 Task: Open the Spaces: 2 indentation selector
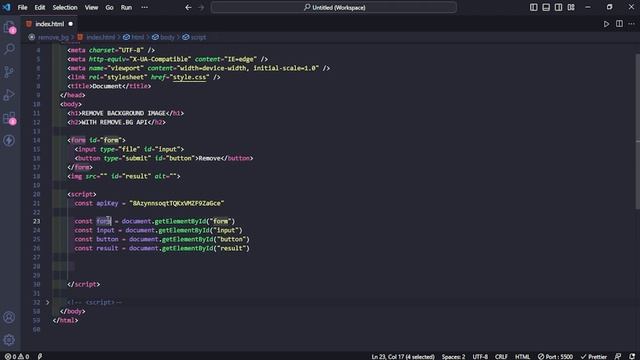point(453,356)
